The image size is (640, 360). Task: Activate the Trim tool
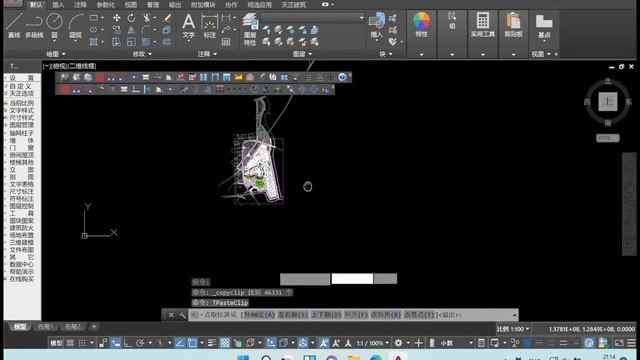[x=147, y=18]
